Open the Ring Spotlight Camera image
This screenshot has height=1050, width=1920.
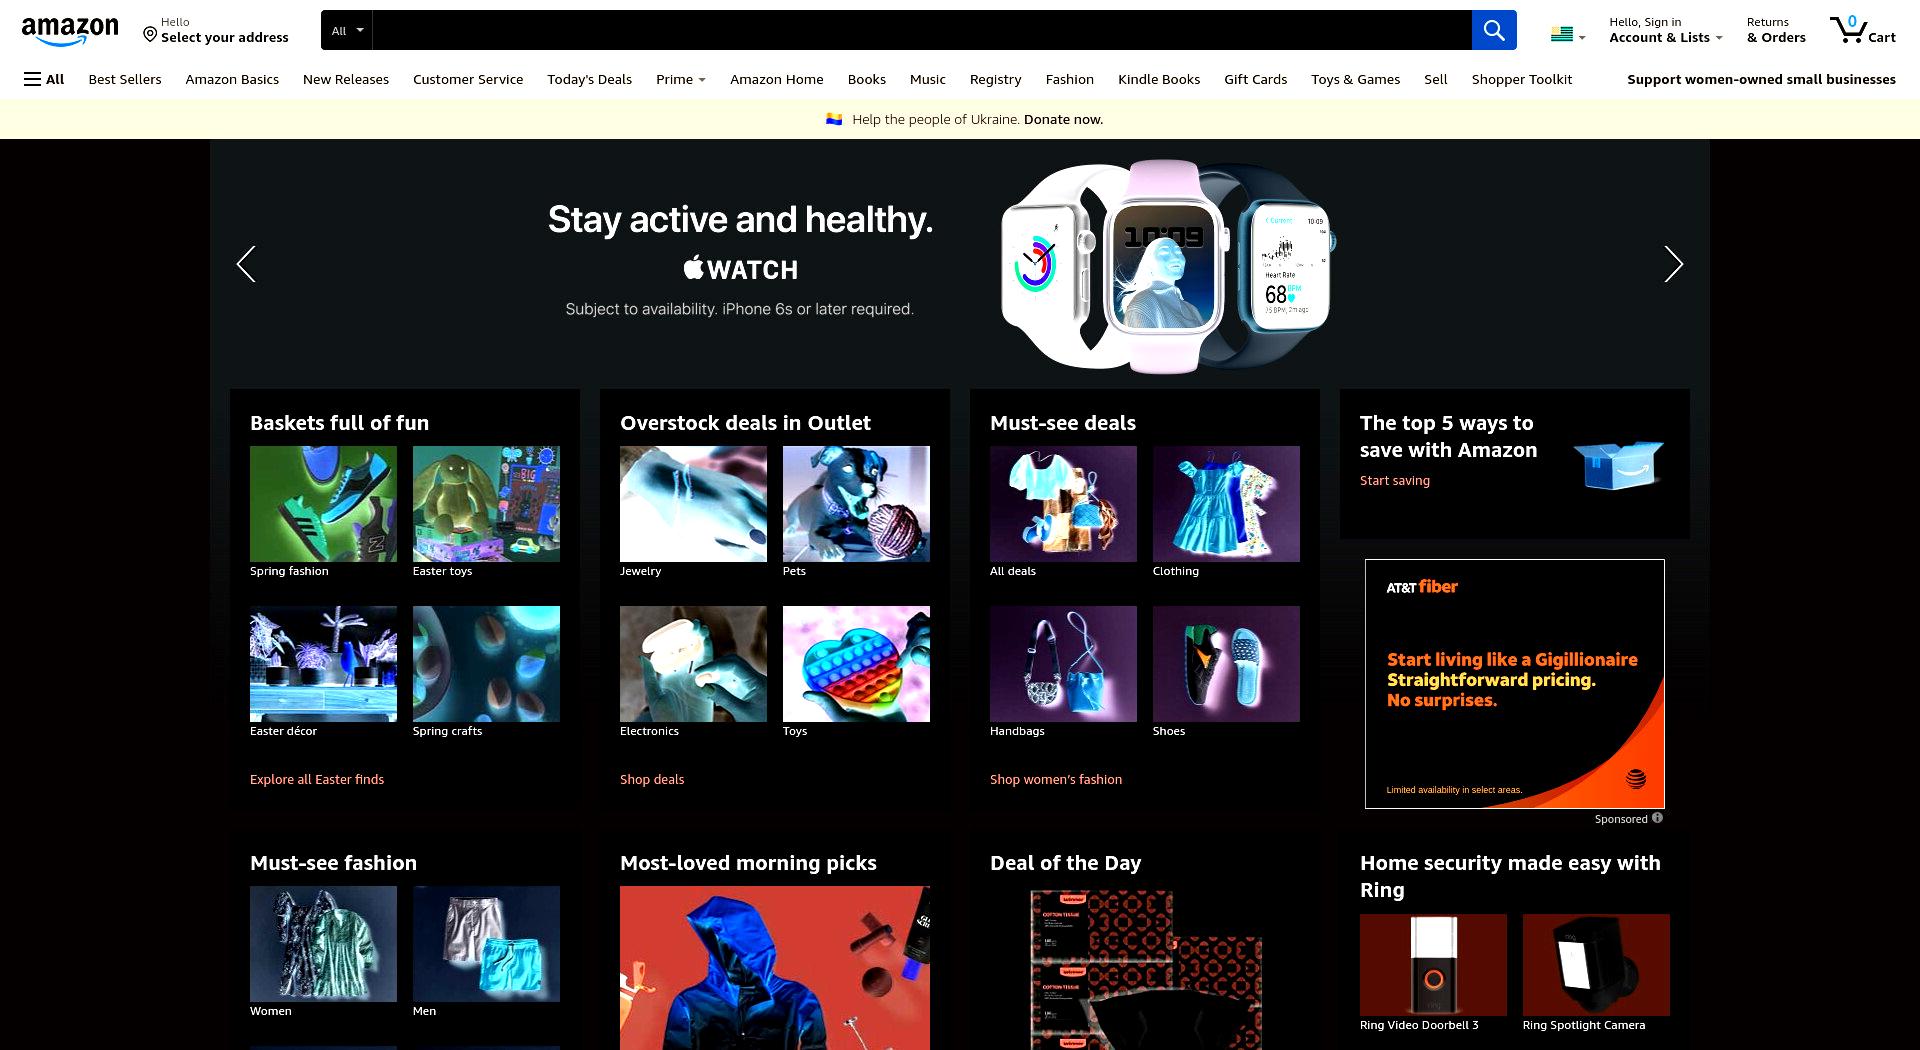pyautogui.click(x=1596, y=965)
